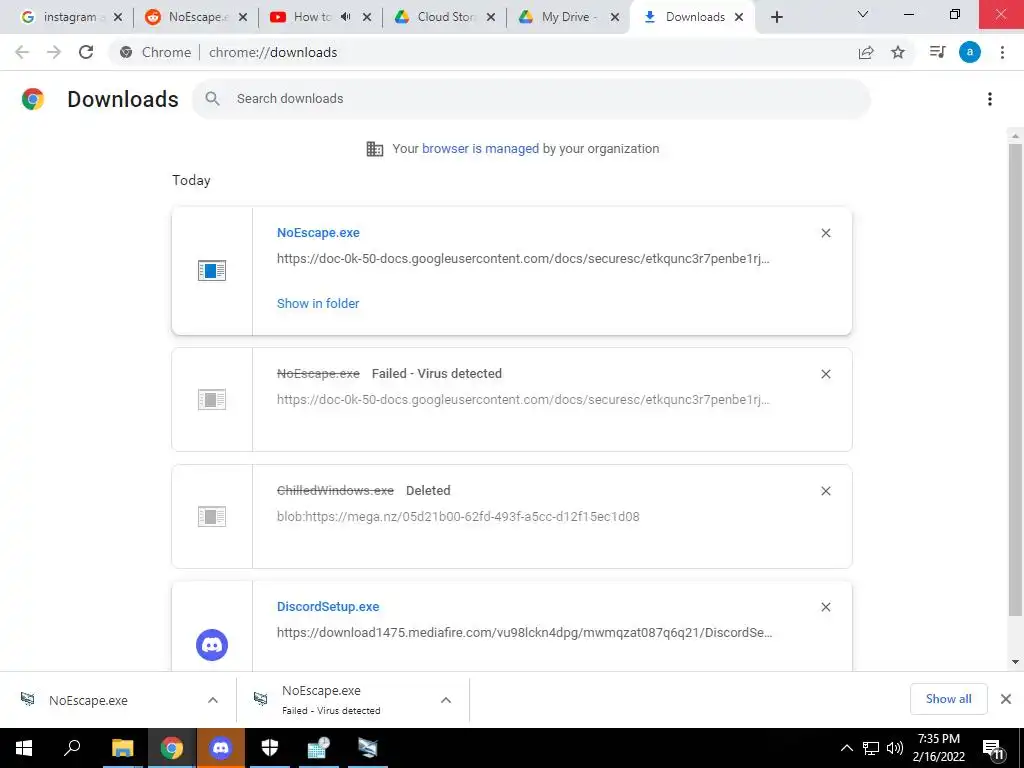Remove first NoEscape.exe from list
The height and width of the screenshot is (768, 1024).
826,233
